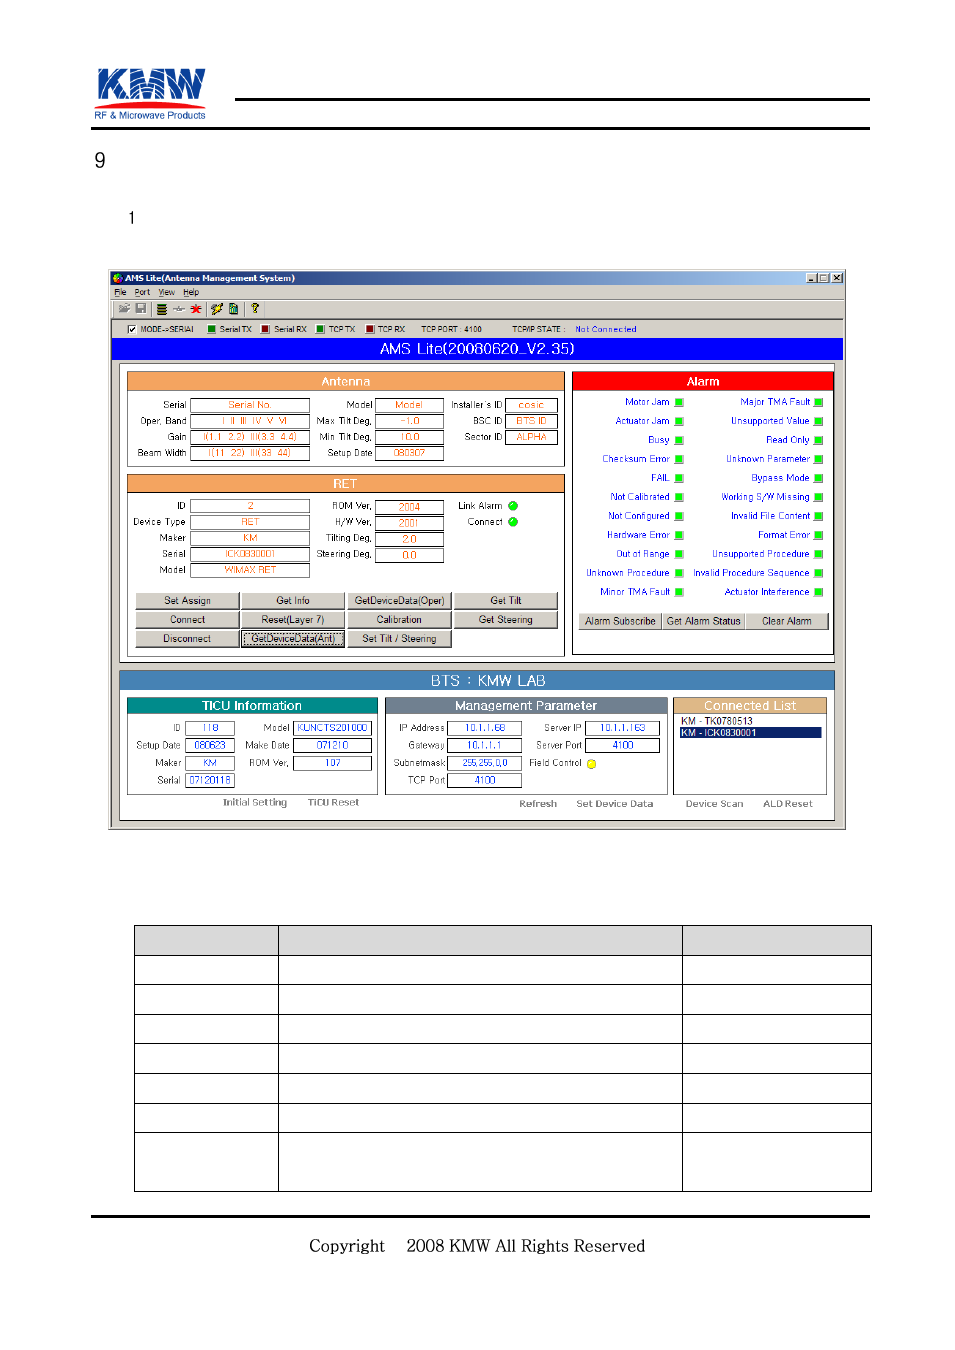The image size is (955, 1350).
Task: Click the Major TMA Fault indicator square
Action: click(819, 403)
